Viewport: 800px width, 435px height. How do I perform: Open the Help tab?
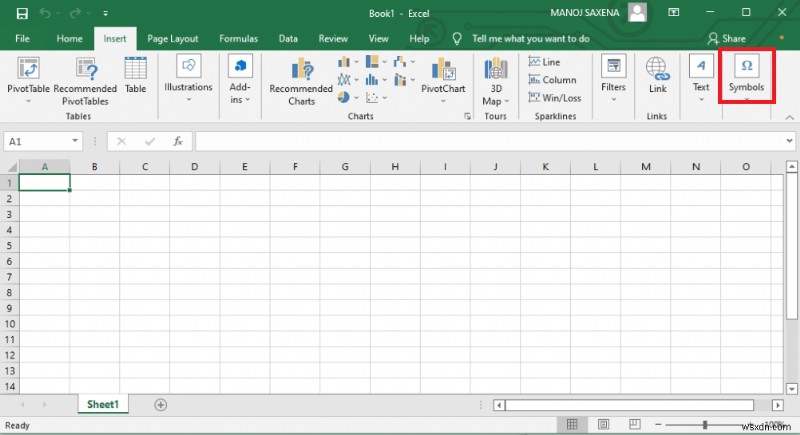[x=419, y=38]
